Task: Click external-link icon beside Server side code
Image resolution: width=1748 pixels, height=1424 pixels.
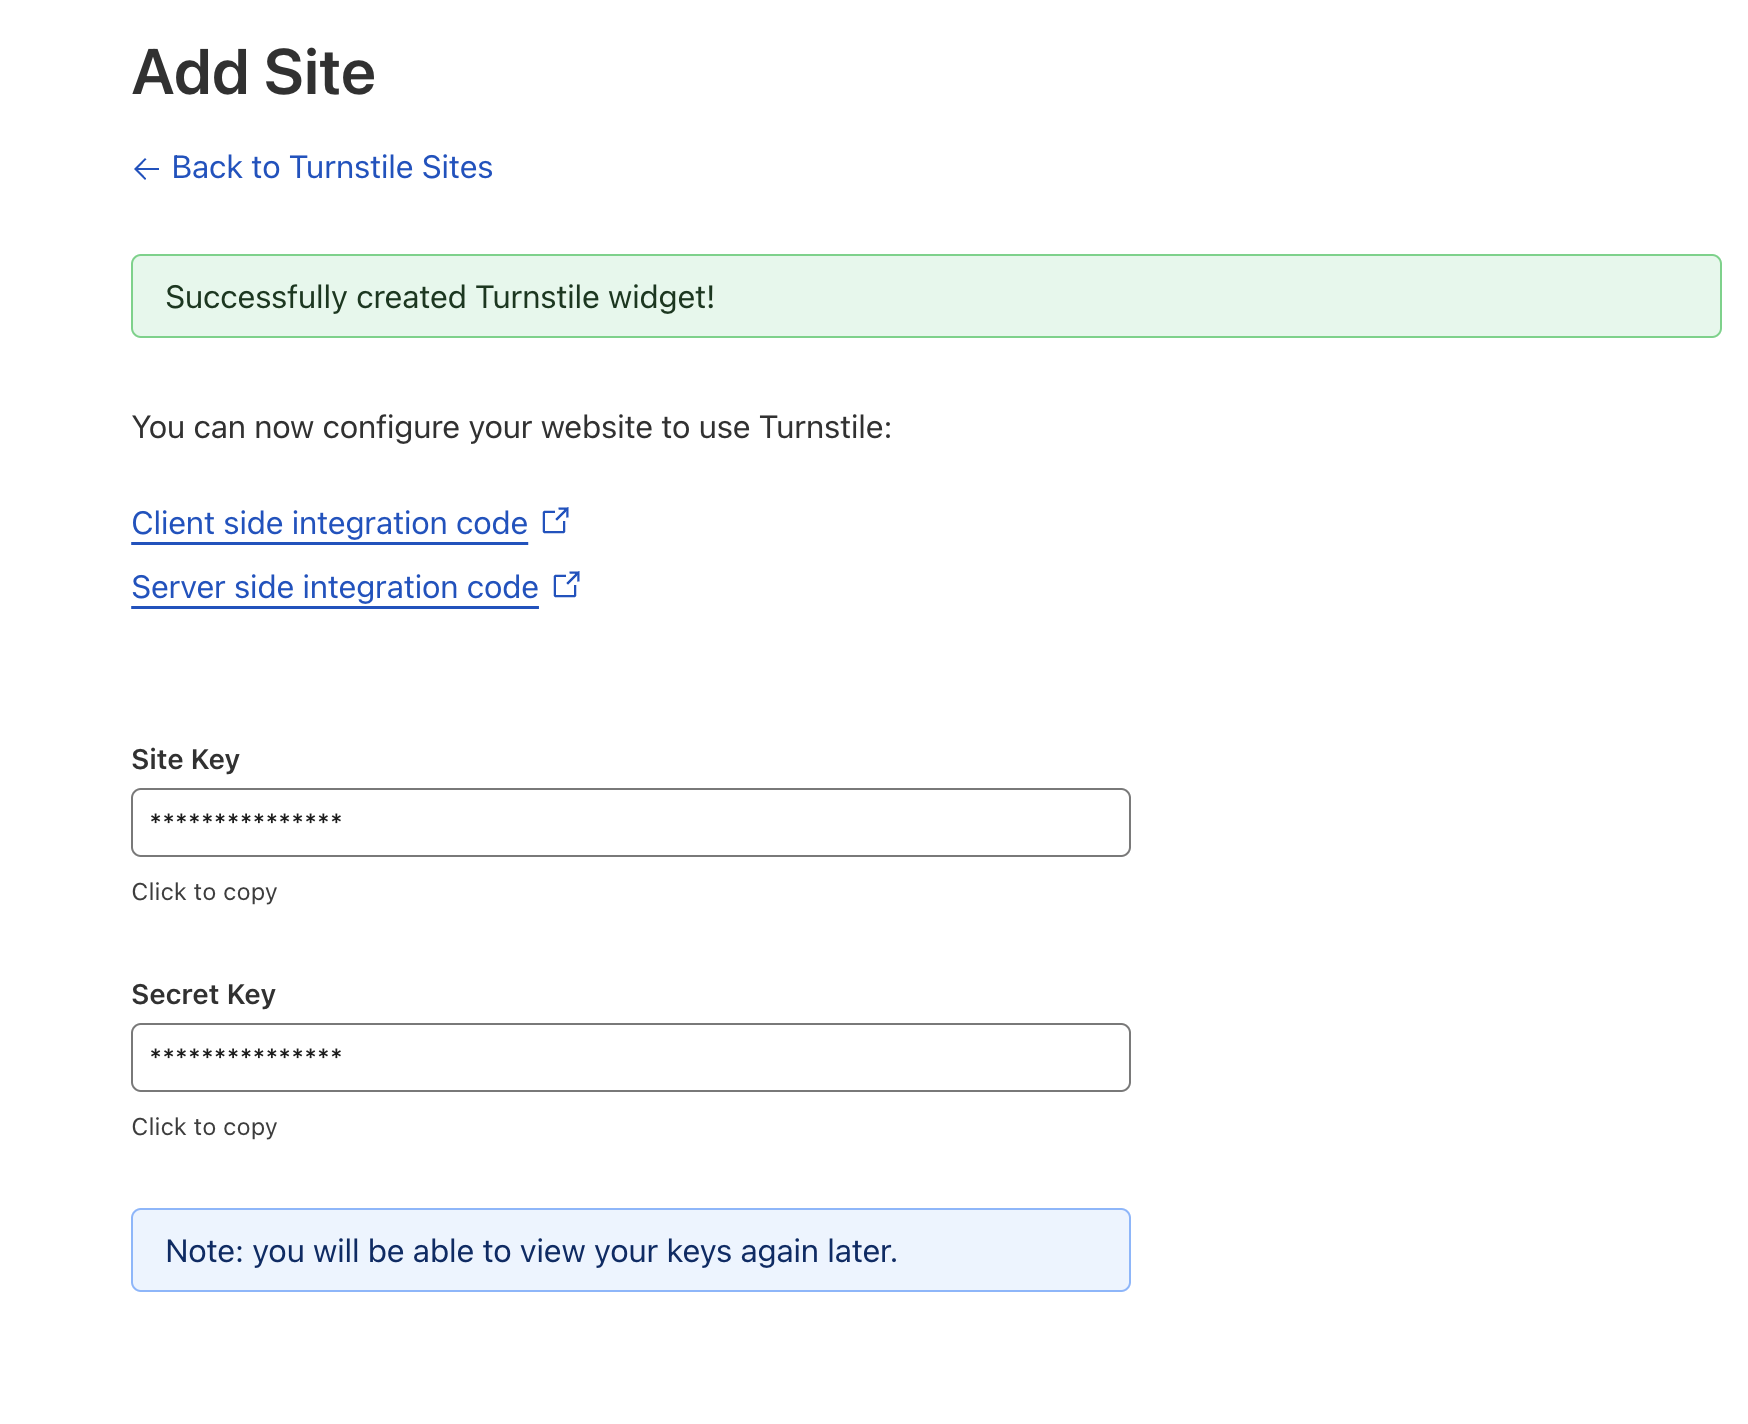Action: pyautogui.click(x=567, y=585)
